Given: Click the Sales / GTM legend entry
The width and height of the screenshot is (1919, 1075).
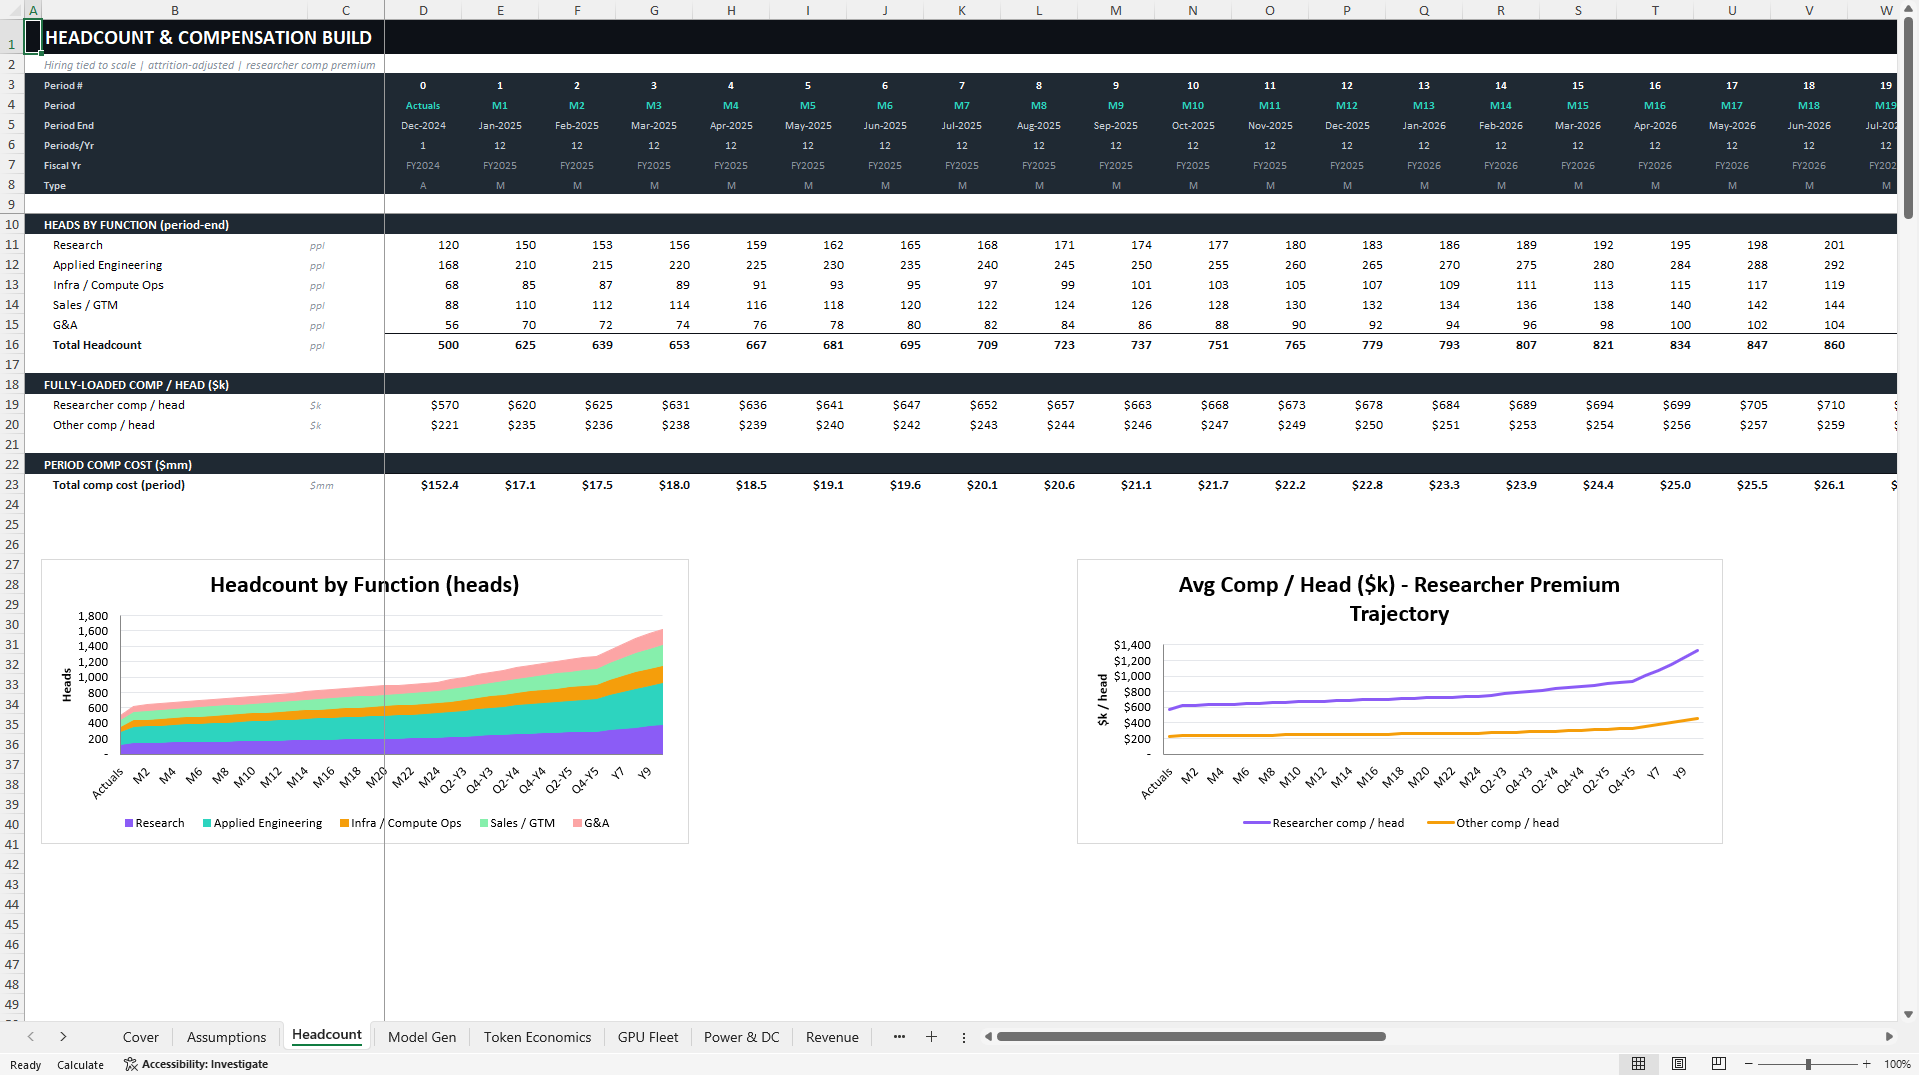Looking at the screenshot, I should click(x=517, y=823).
